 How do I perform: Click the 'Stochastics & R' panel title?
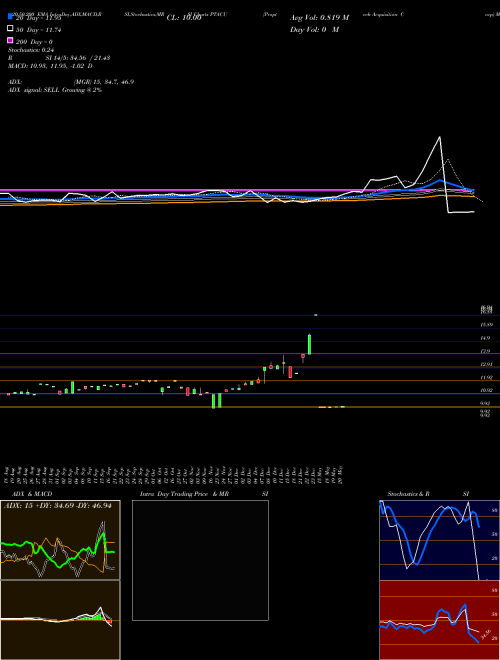(x=408, y=494)
